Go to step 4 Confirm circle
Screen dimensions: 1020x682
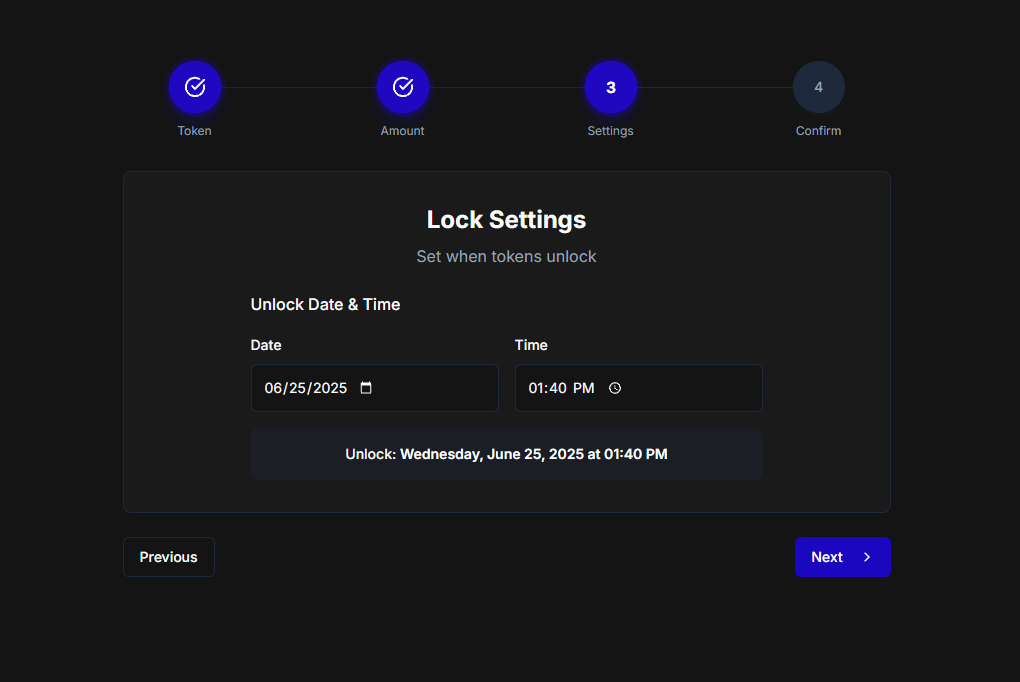pyautogui.click(x=818, y=87)
